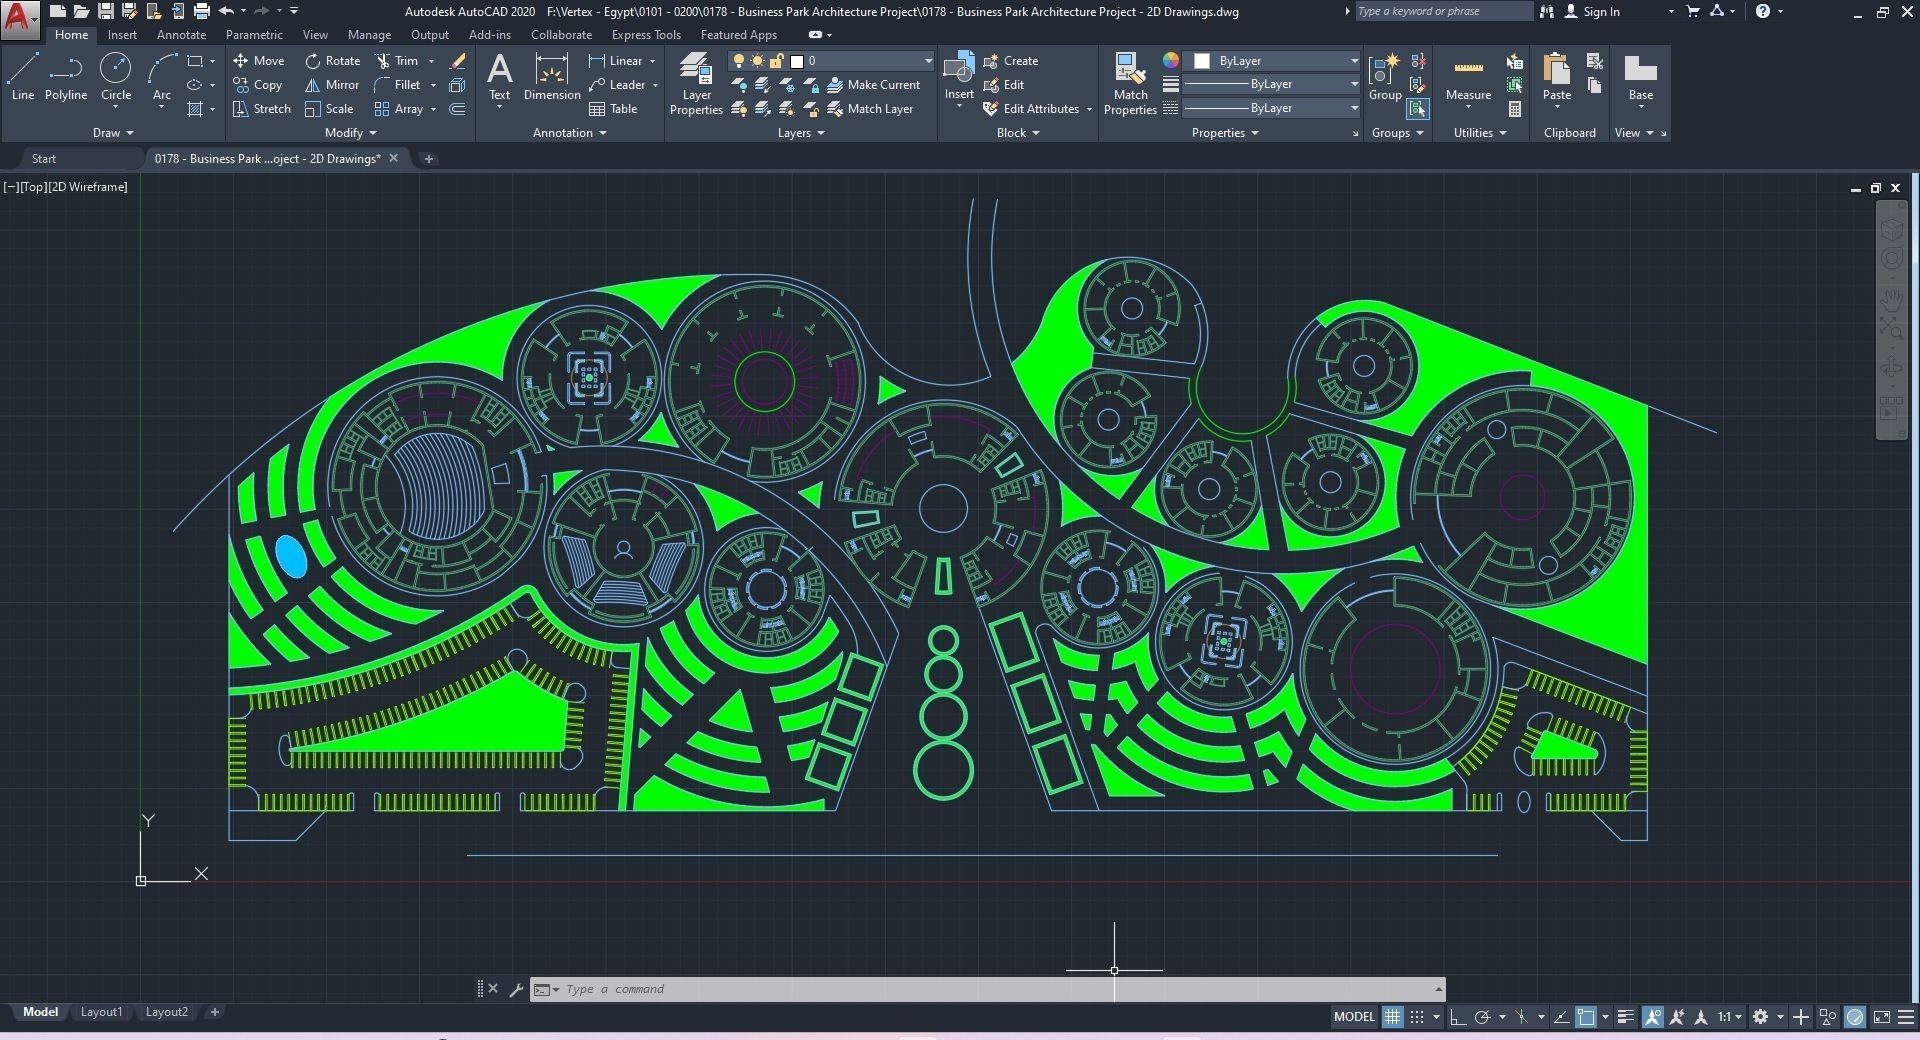Go to the Start file tab
The image size is (1920, 1040).
44,159
